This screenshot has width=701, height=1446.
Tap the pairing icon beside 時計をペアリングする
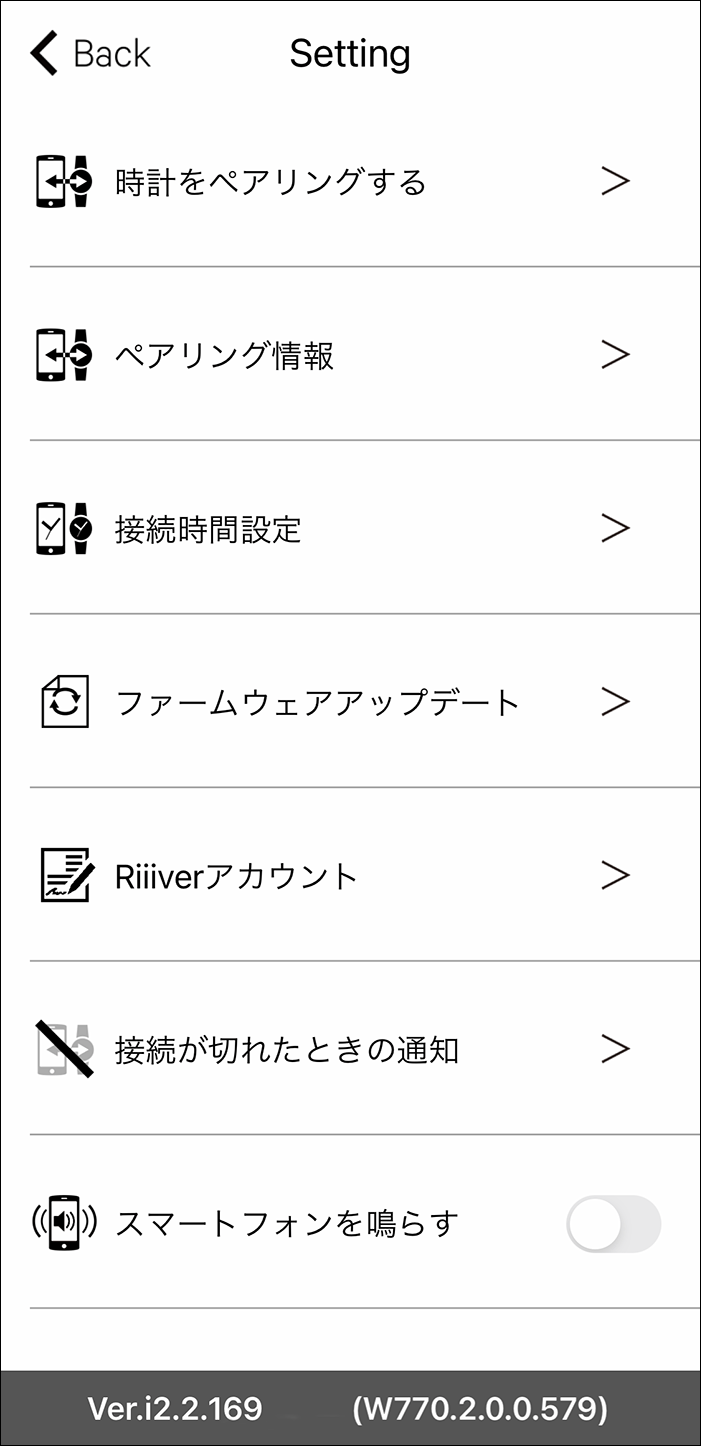coord(63,182)
